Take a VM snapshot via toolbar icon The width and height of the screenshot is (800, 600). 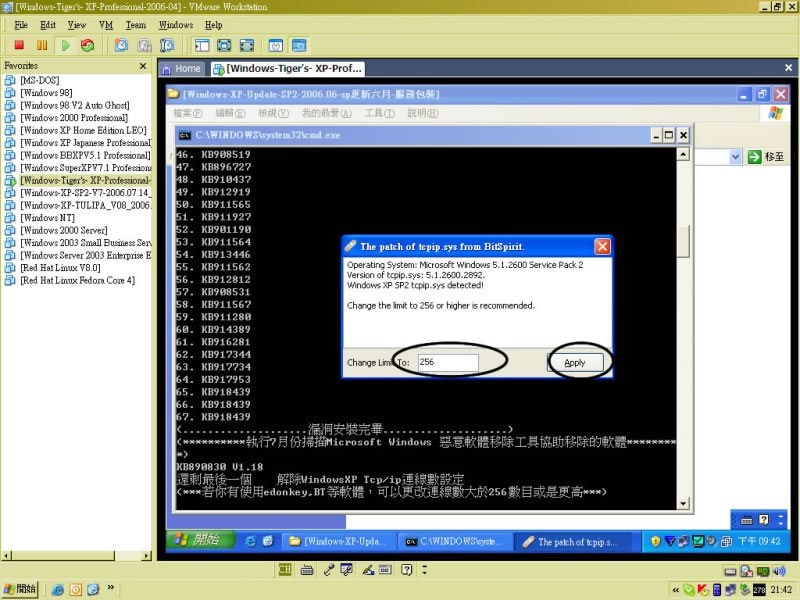(121, 45)
